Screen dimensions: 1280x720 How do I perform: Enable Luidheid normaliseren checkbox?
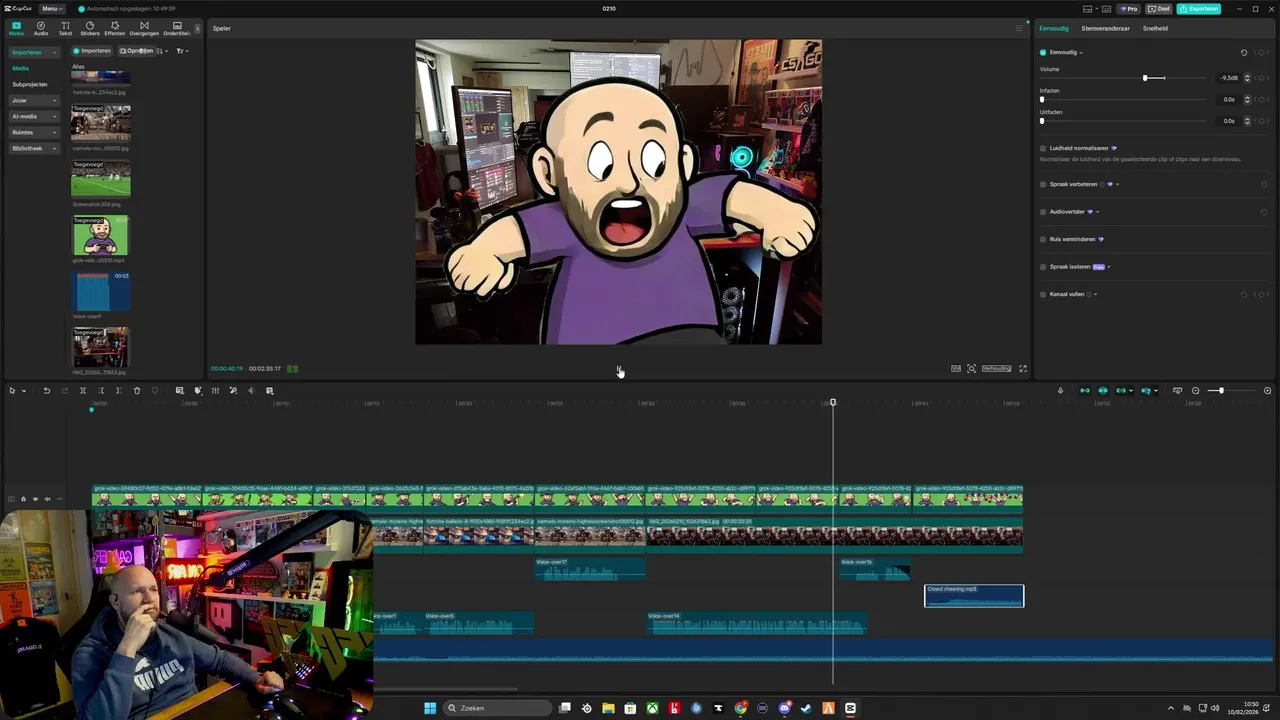coord(1043,148)
